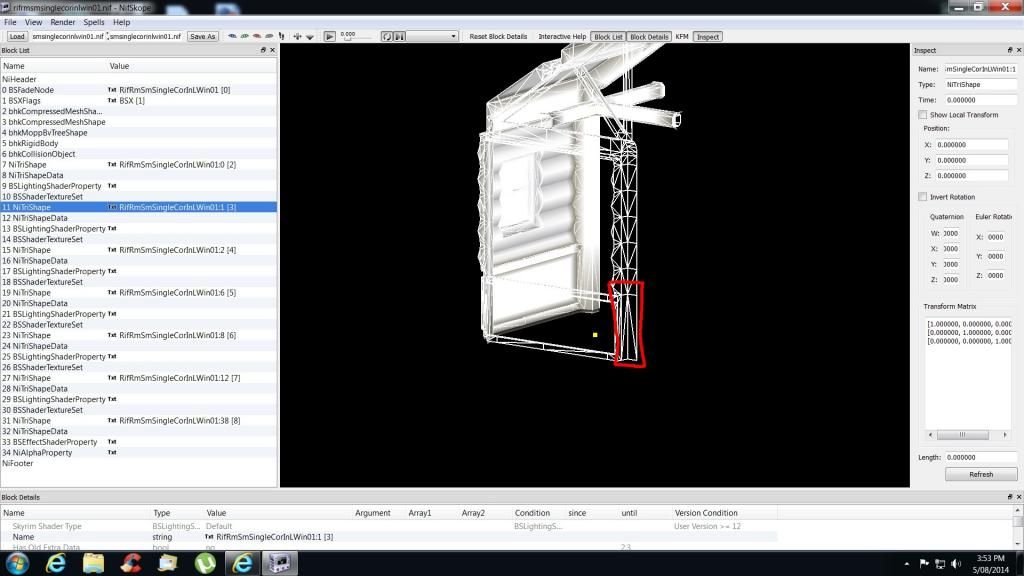The image size is (1024, 576).
Task: Open uTorrent from the taskbar
Action: coord(205,563)
